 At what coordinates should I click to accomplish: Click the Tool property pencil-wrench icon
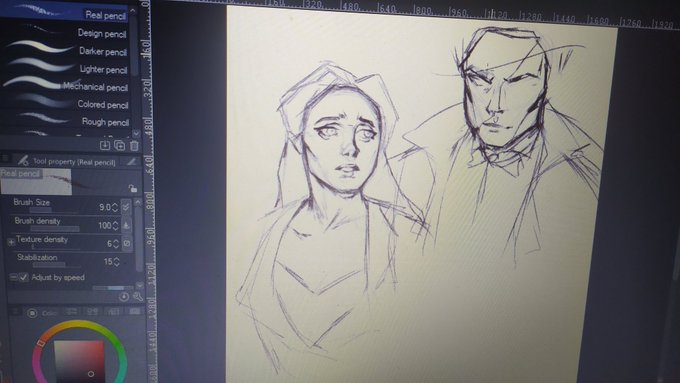(23, 161)
